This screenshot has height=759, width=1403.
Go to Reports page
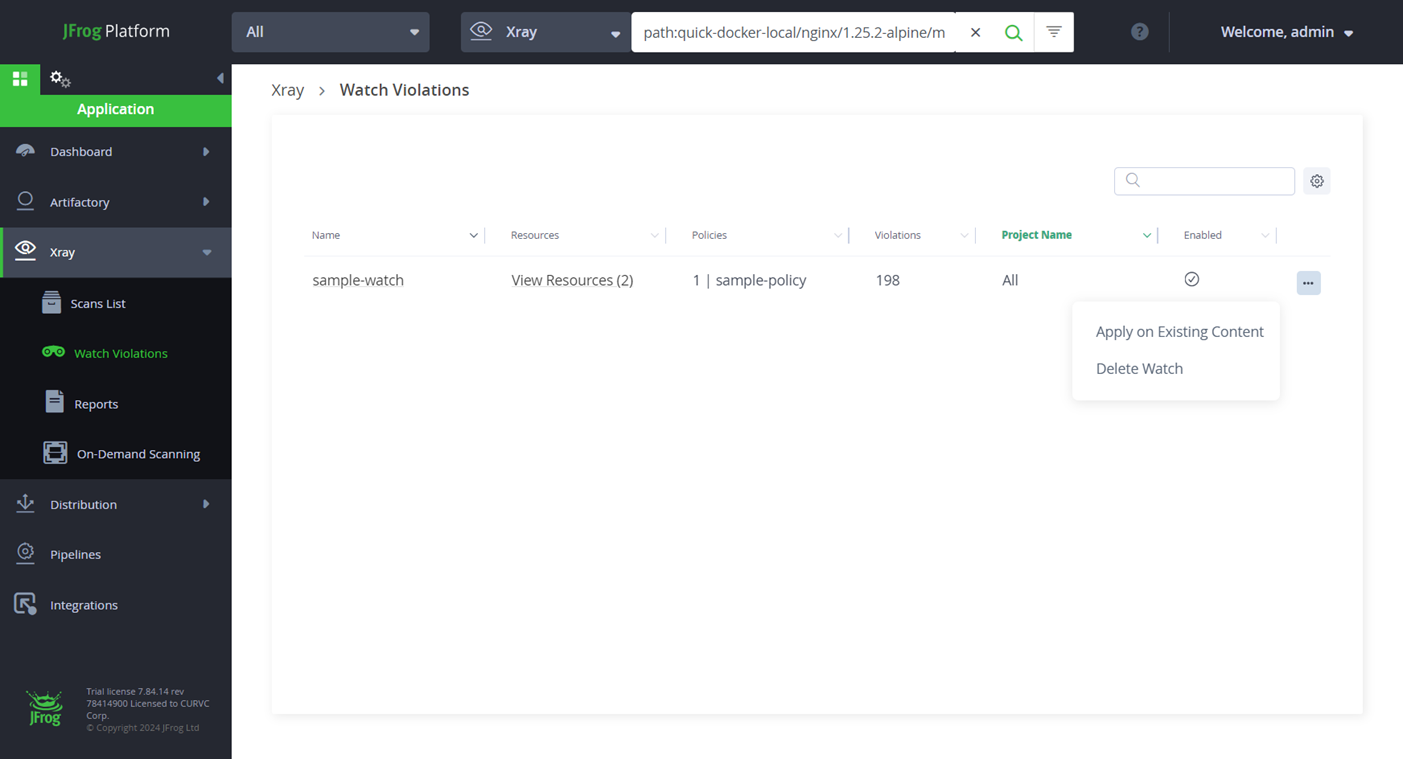click(96, 404)
